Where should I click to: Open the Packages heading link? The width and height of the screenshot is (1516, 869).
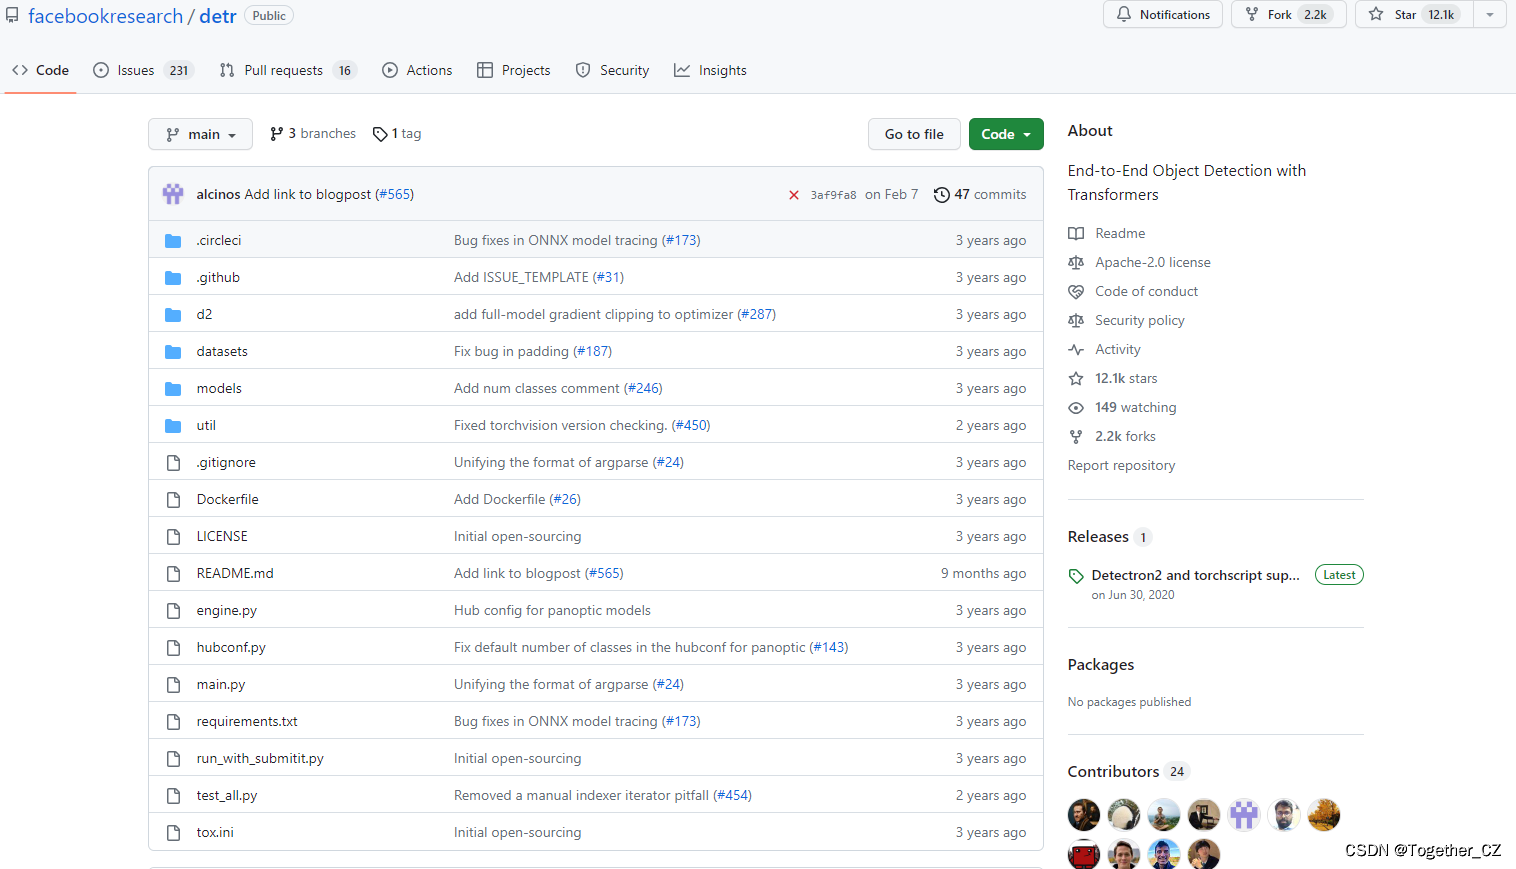point(1101,665)
